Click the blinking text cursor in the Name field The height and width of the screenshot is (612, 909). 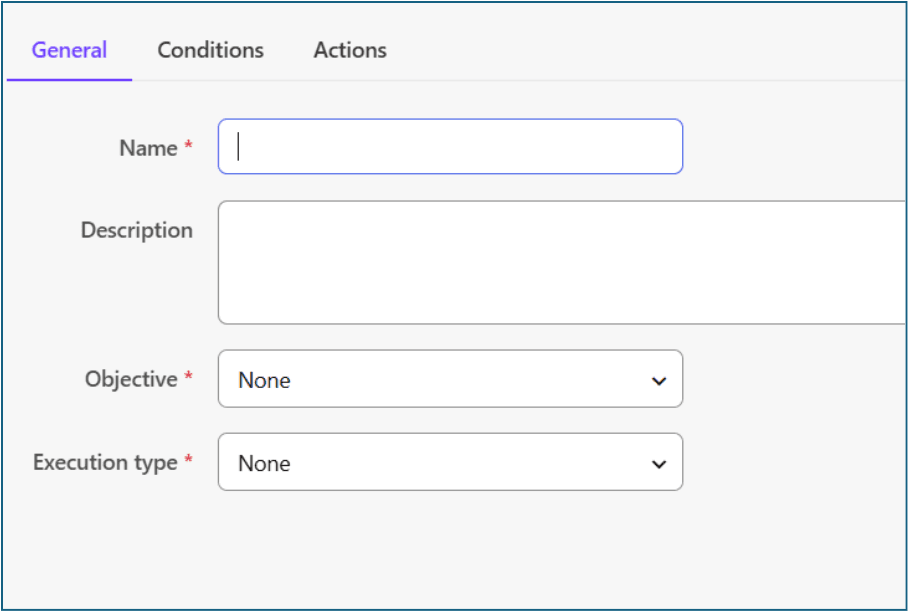(x=238, y=147)
